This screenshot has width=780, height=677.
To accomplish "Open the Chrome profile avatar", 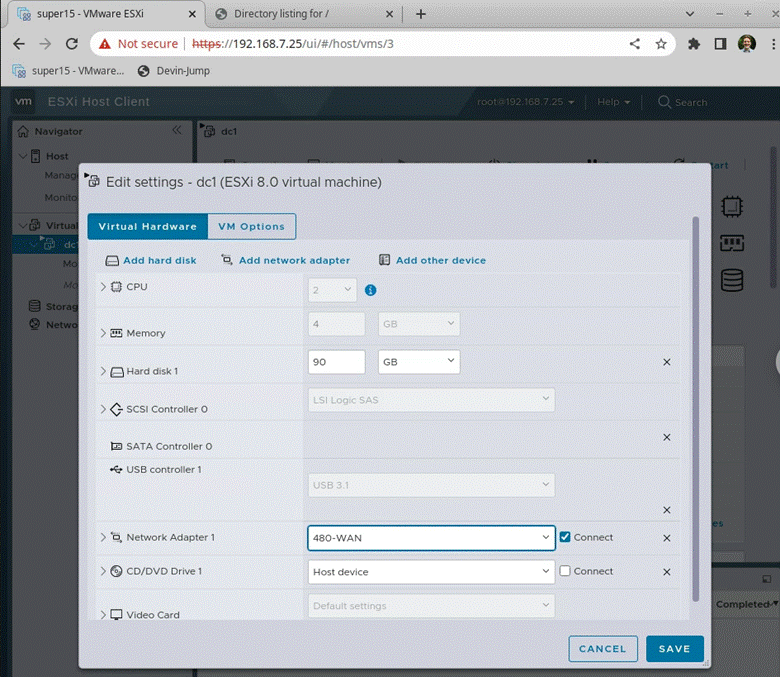I will click(x=747, y=44).
